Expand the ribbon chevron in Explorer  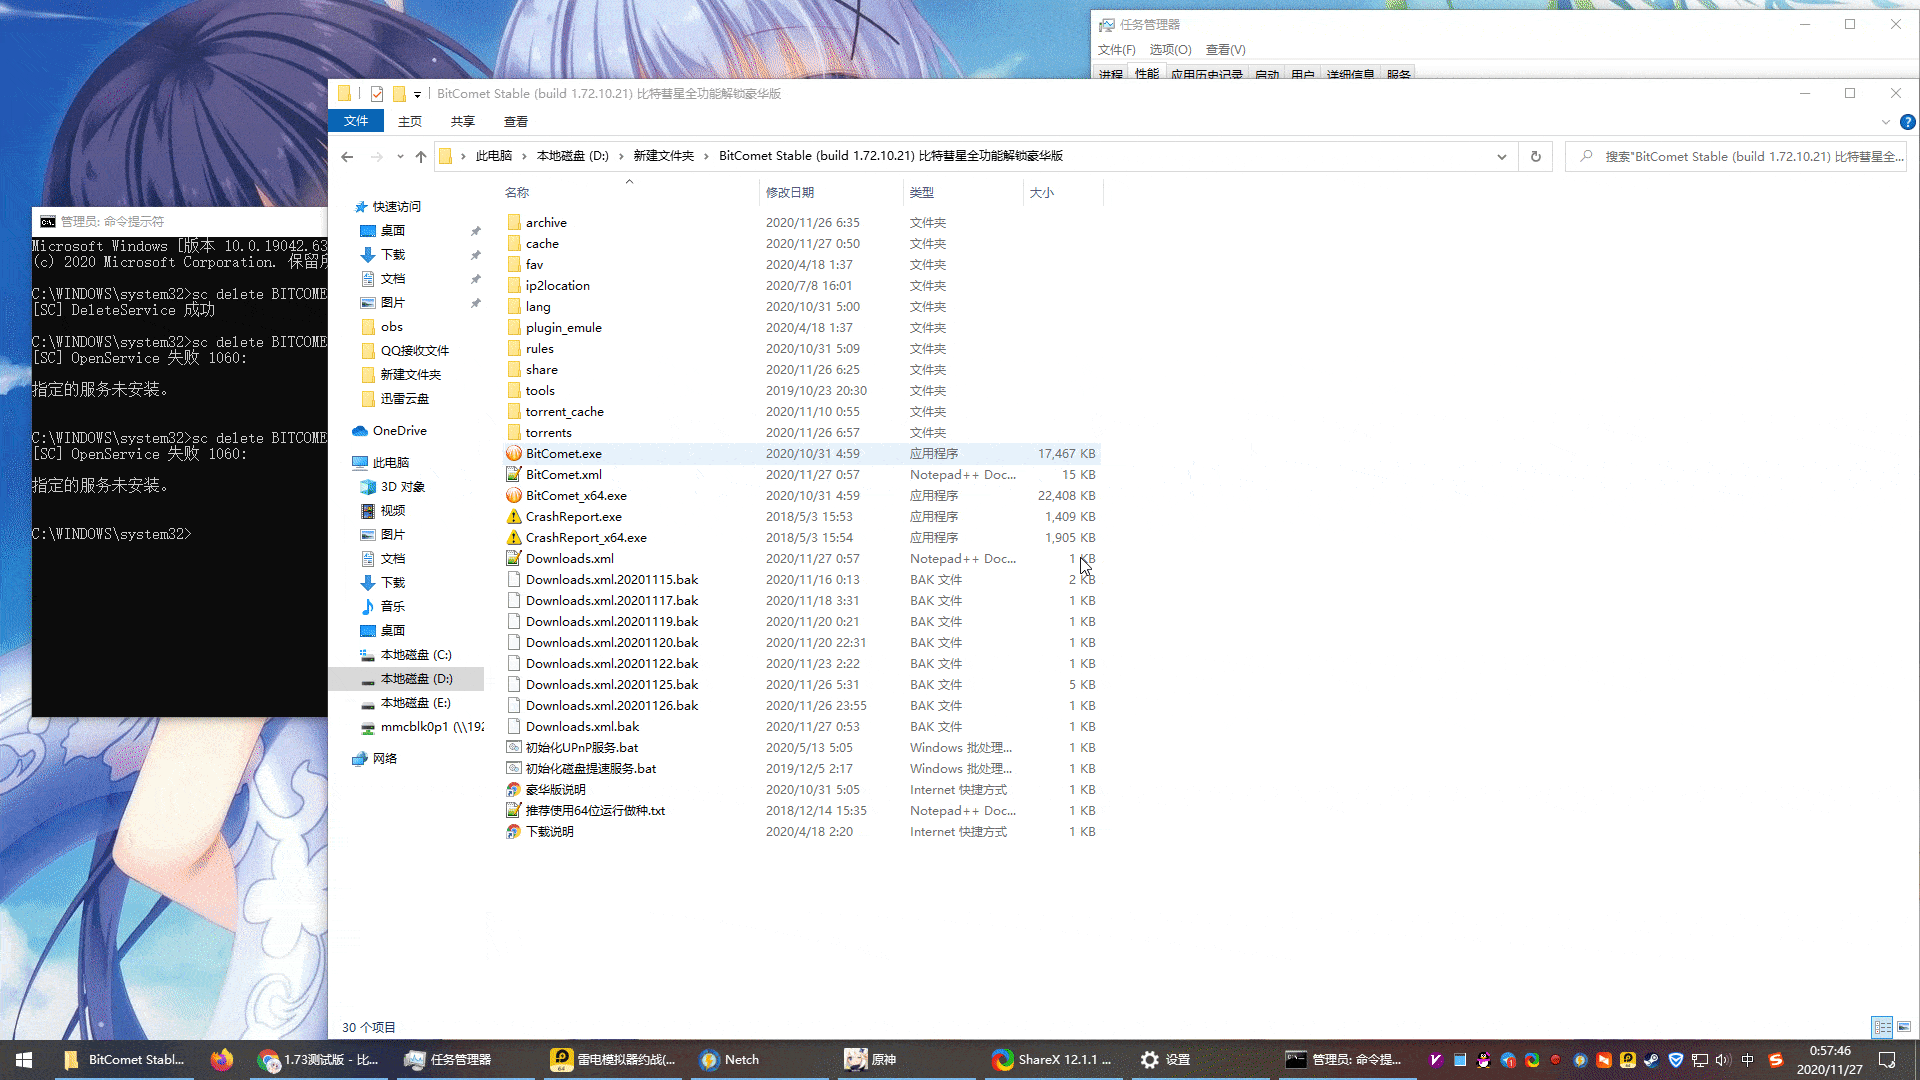coord(1886,122)
